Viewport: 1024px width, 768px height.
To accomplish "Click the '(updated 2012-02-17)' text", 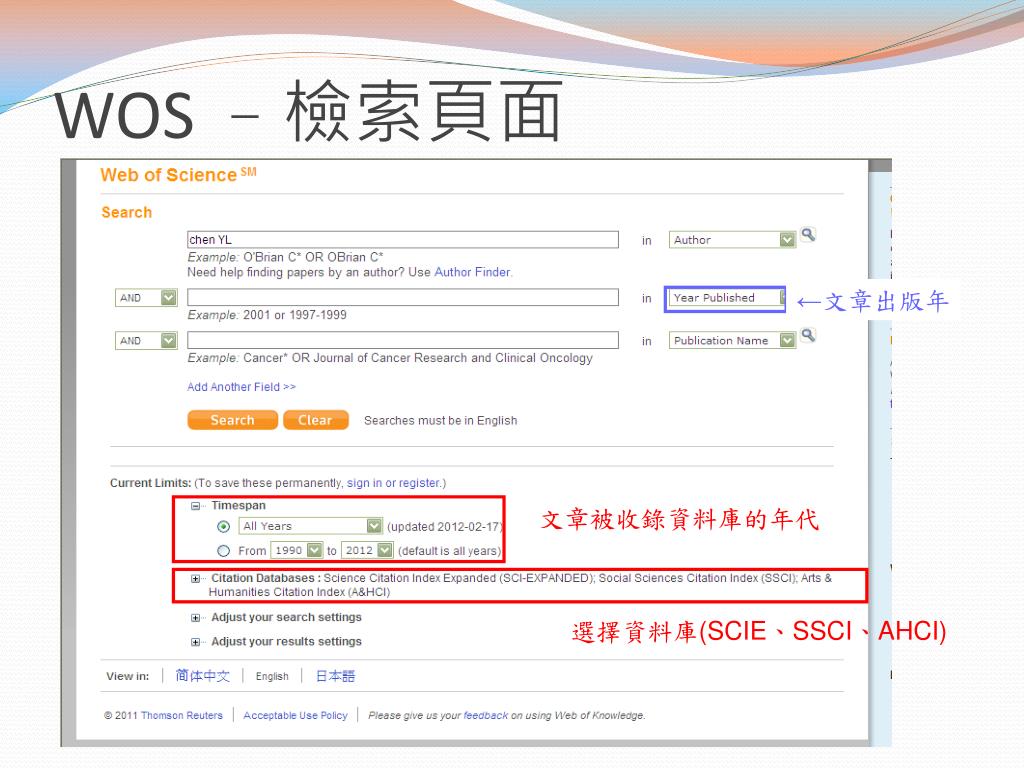I will pyautogui.click(x=445, y=526).
